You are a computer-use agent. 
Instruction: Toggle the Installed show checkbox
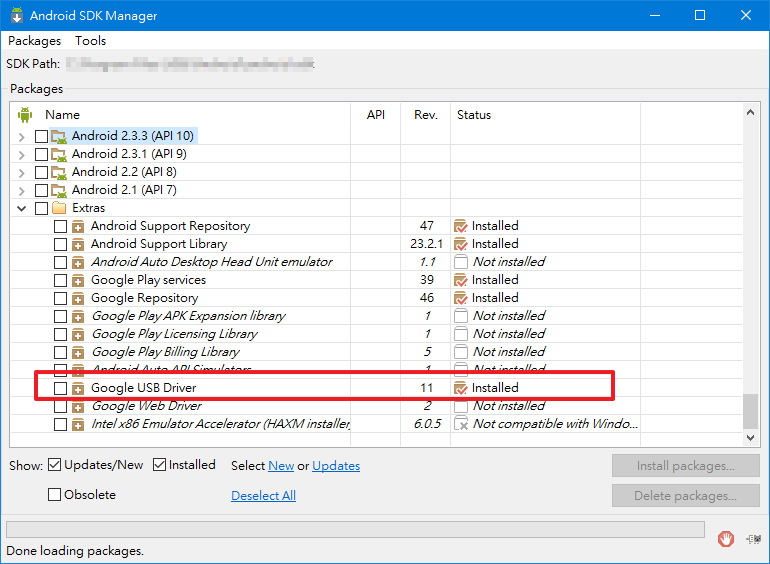click(159, 464)
